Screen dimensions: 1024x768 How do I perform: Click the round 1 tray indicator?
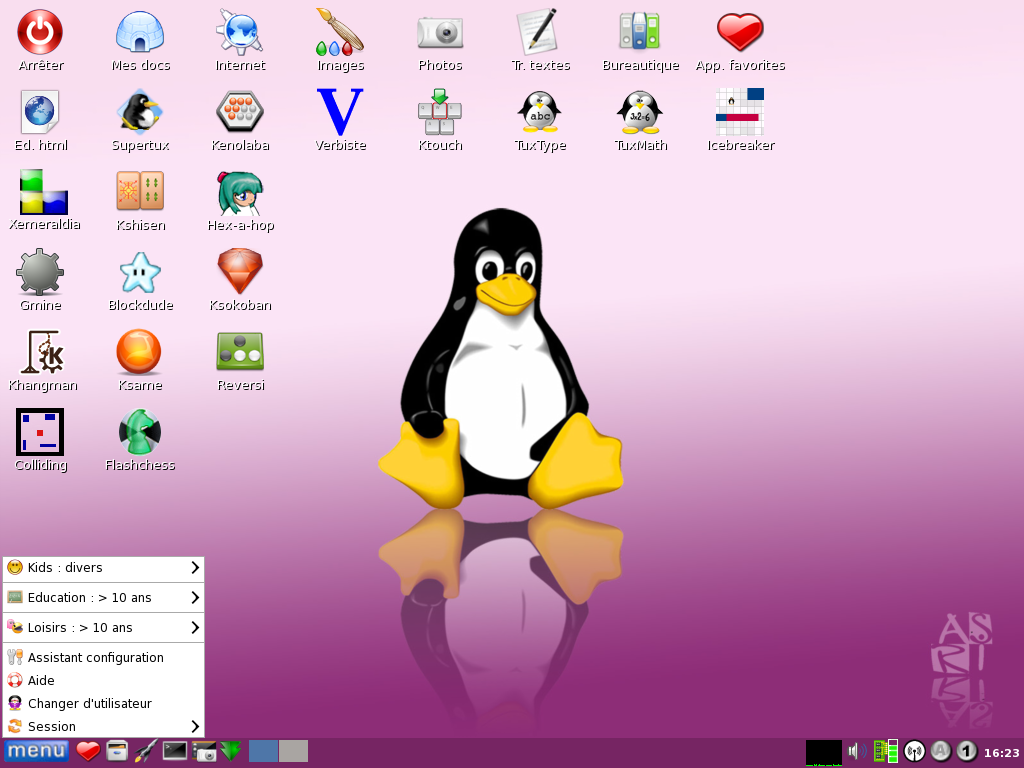point(967,752)
